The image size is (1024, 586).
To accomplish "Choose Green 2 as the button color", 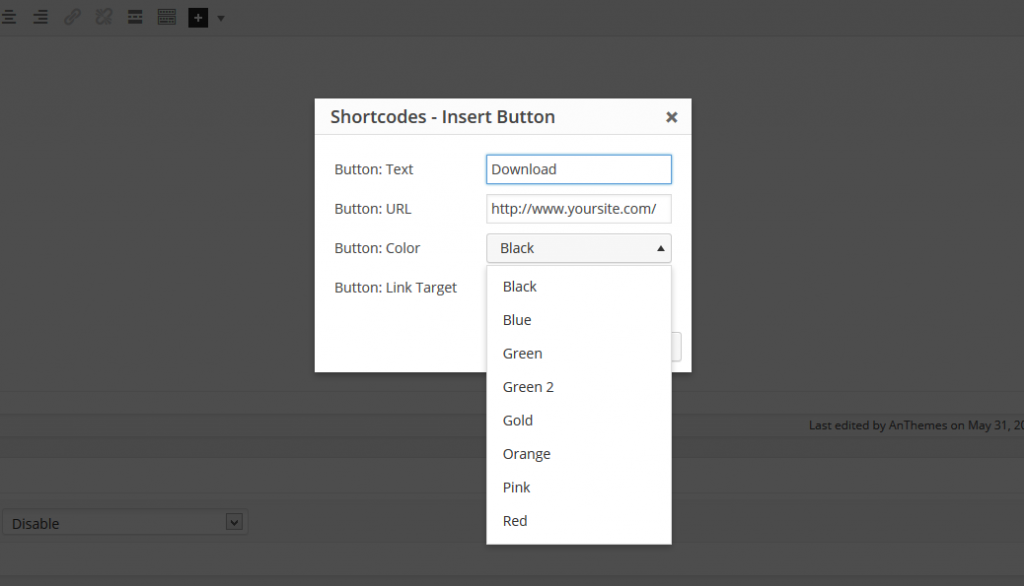I will tap(528, 386).
